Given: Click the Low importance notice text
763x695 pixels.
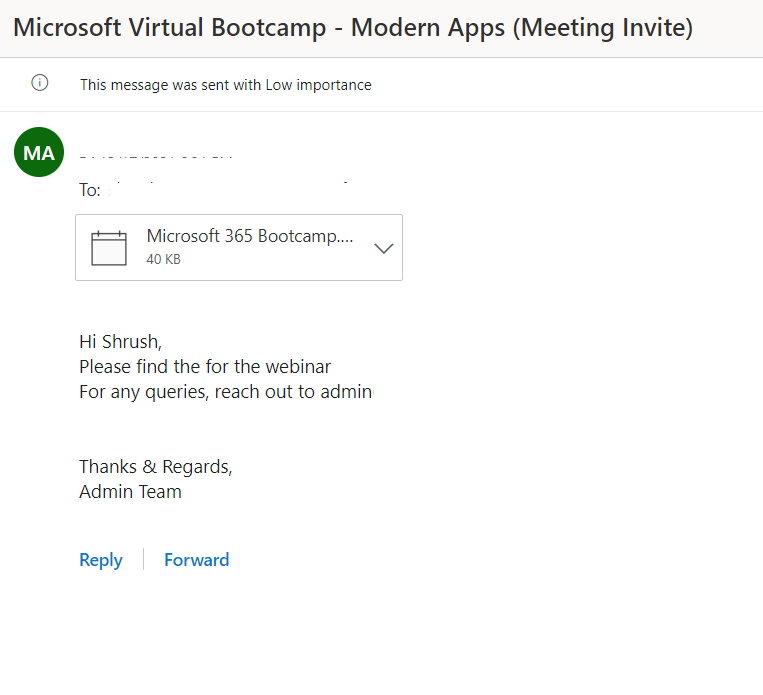Looking at the screenshot, I should [x=226, y=85].
